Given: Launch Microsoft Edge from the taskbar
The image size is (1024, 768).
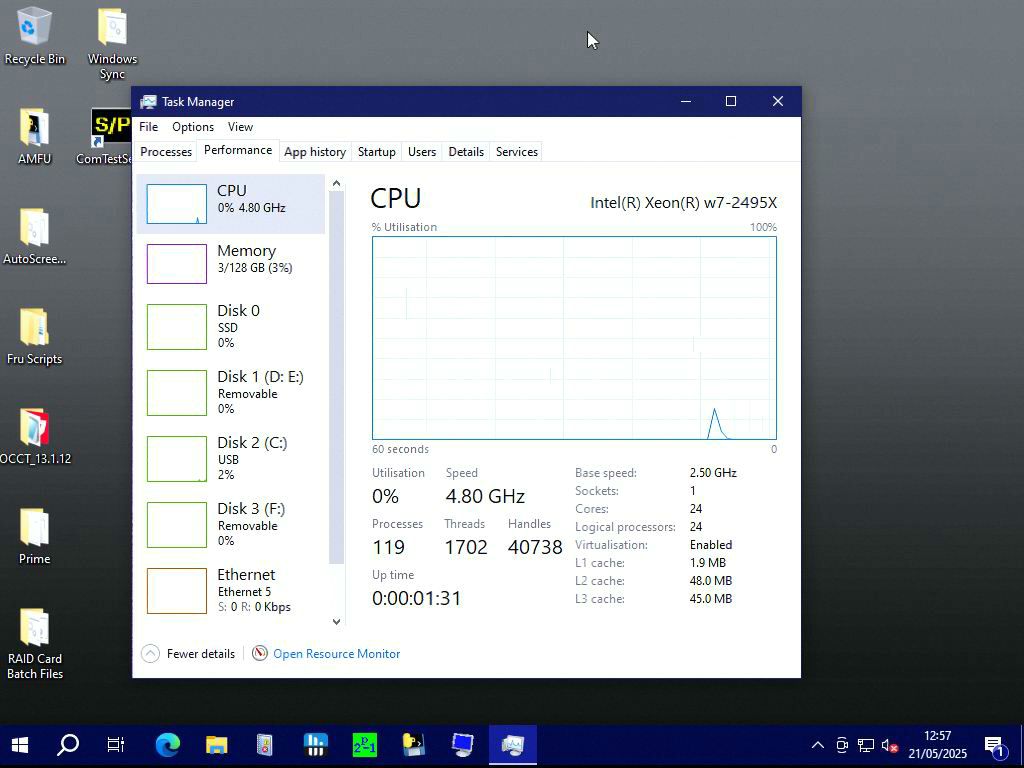Looking at the screenshot, I should [167, 744].
